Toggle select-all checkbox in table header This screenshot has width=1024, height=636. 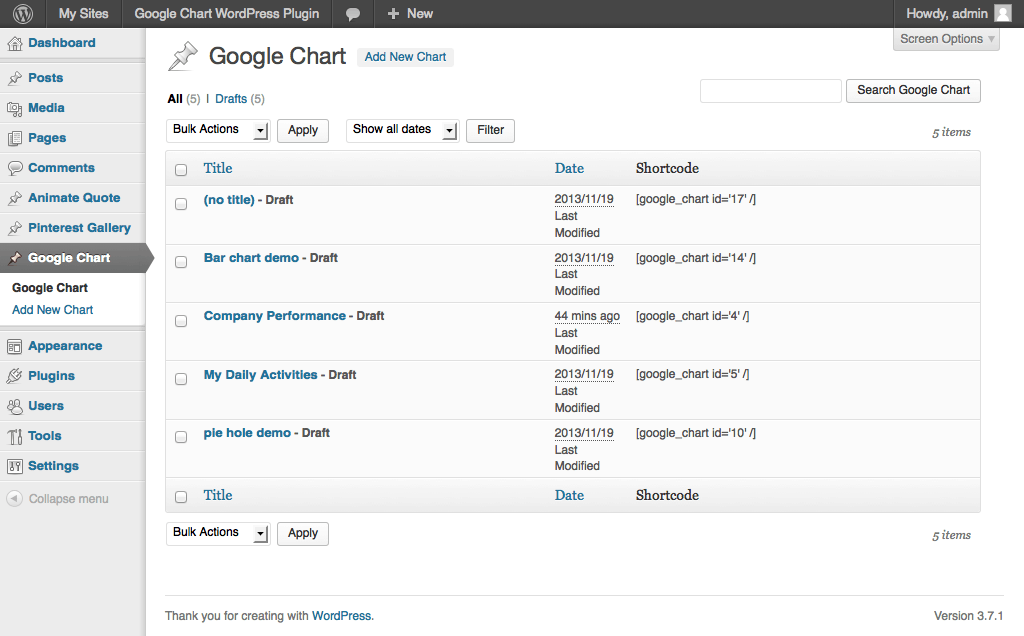[x=181, y=170]
